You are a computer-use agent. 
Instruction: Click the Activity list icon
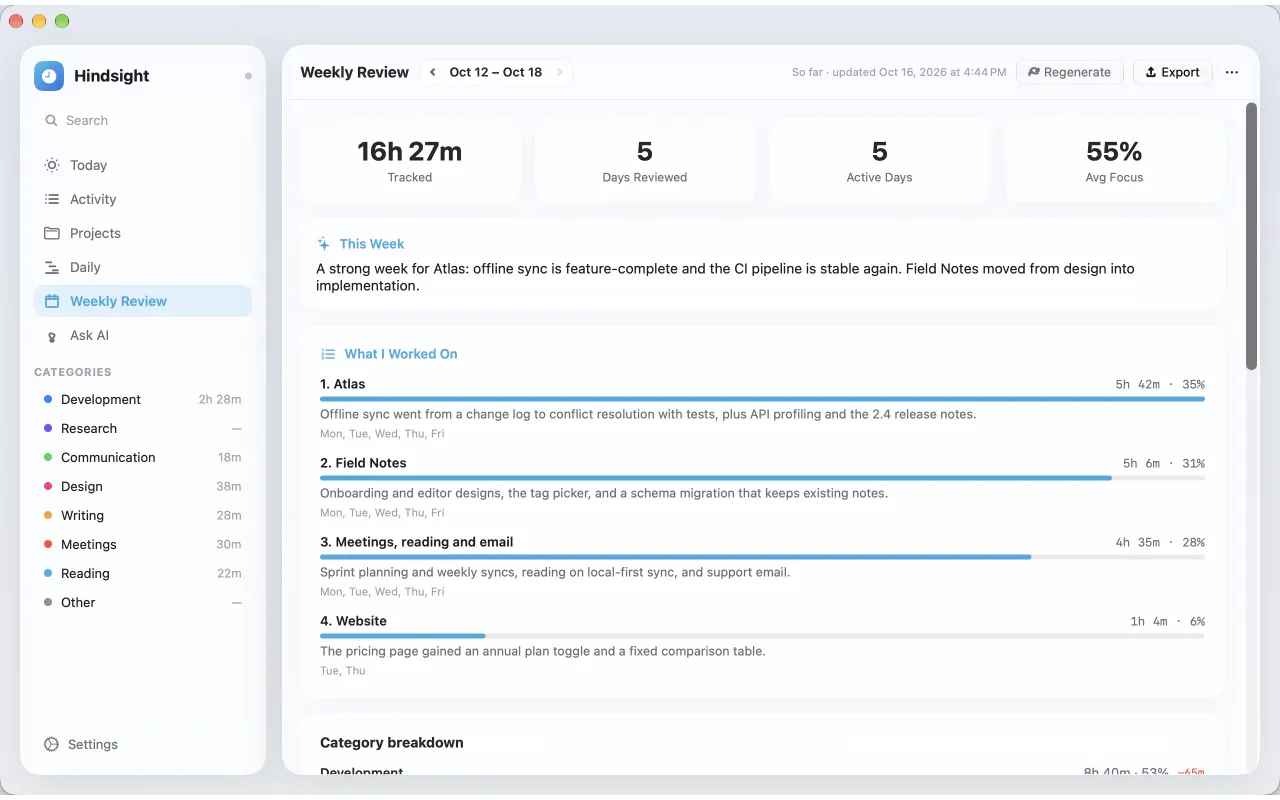(52, 199)
